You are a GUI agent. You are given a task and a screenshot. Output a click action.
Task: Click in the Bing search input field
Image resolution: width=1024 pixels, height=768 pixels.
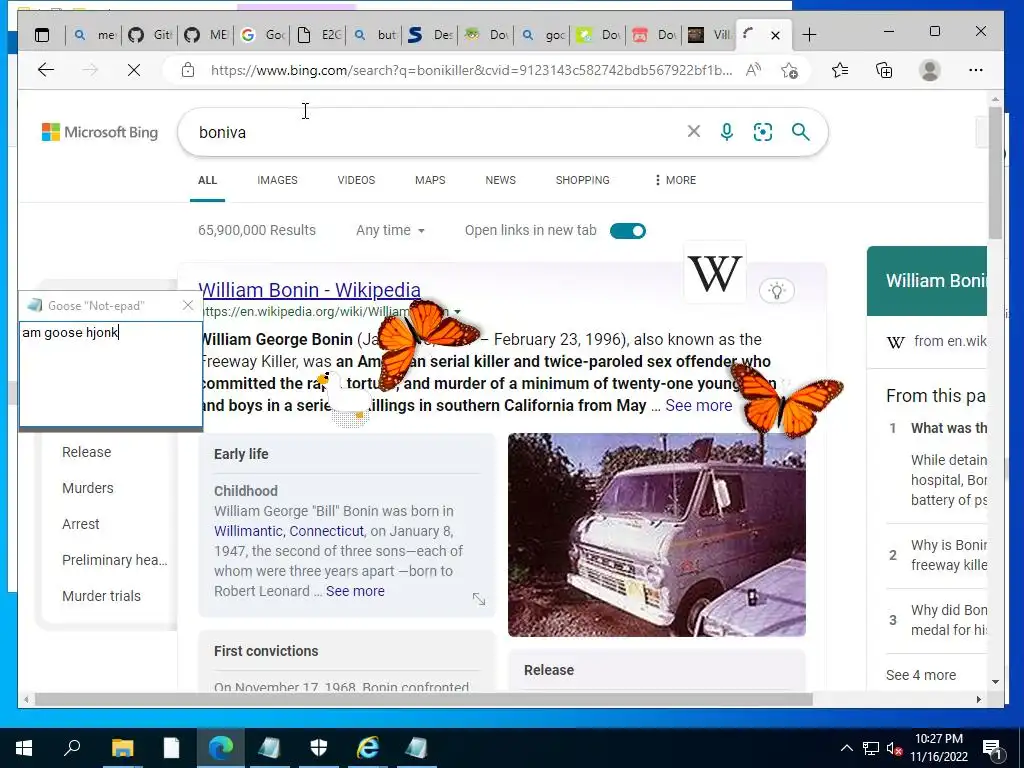tap(438, 132)
